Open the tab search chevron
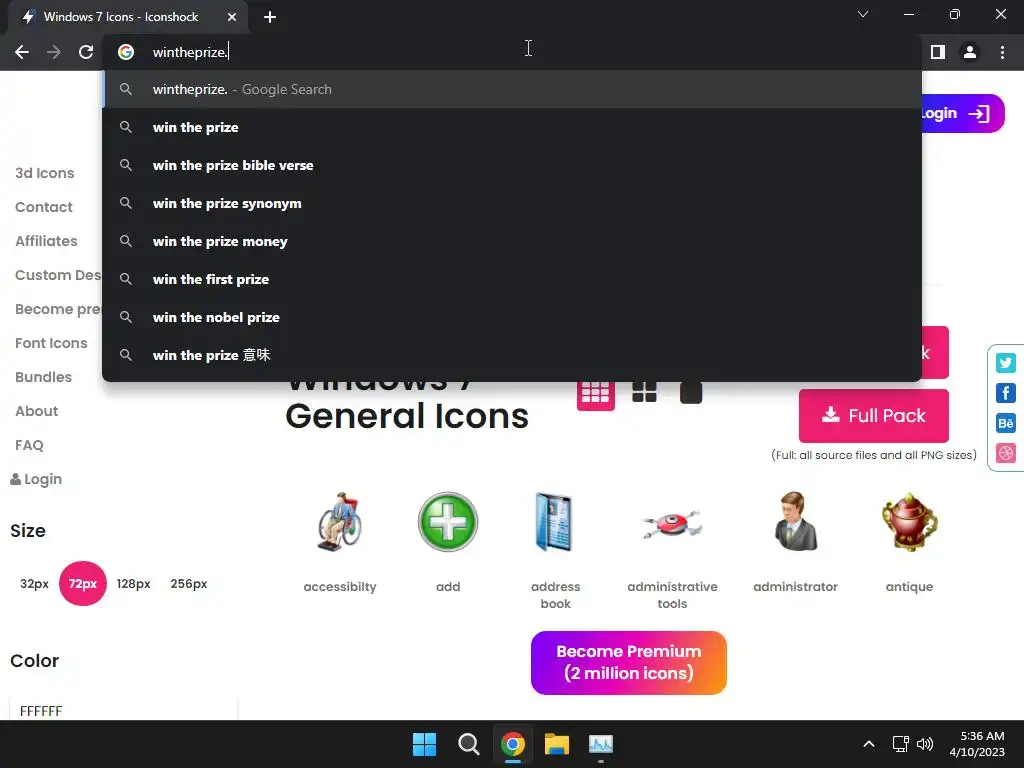Screen dimensions: 1024x768 (x=863, y=14)
